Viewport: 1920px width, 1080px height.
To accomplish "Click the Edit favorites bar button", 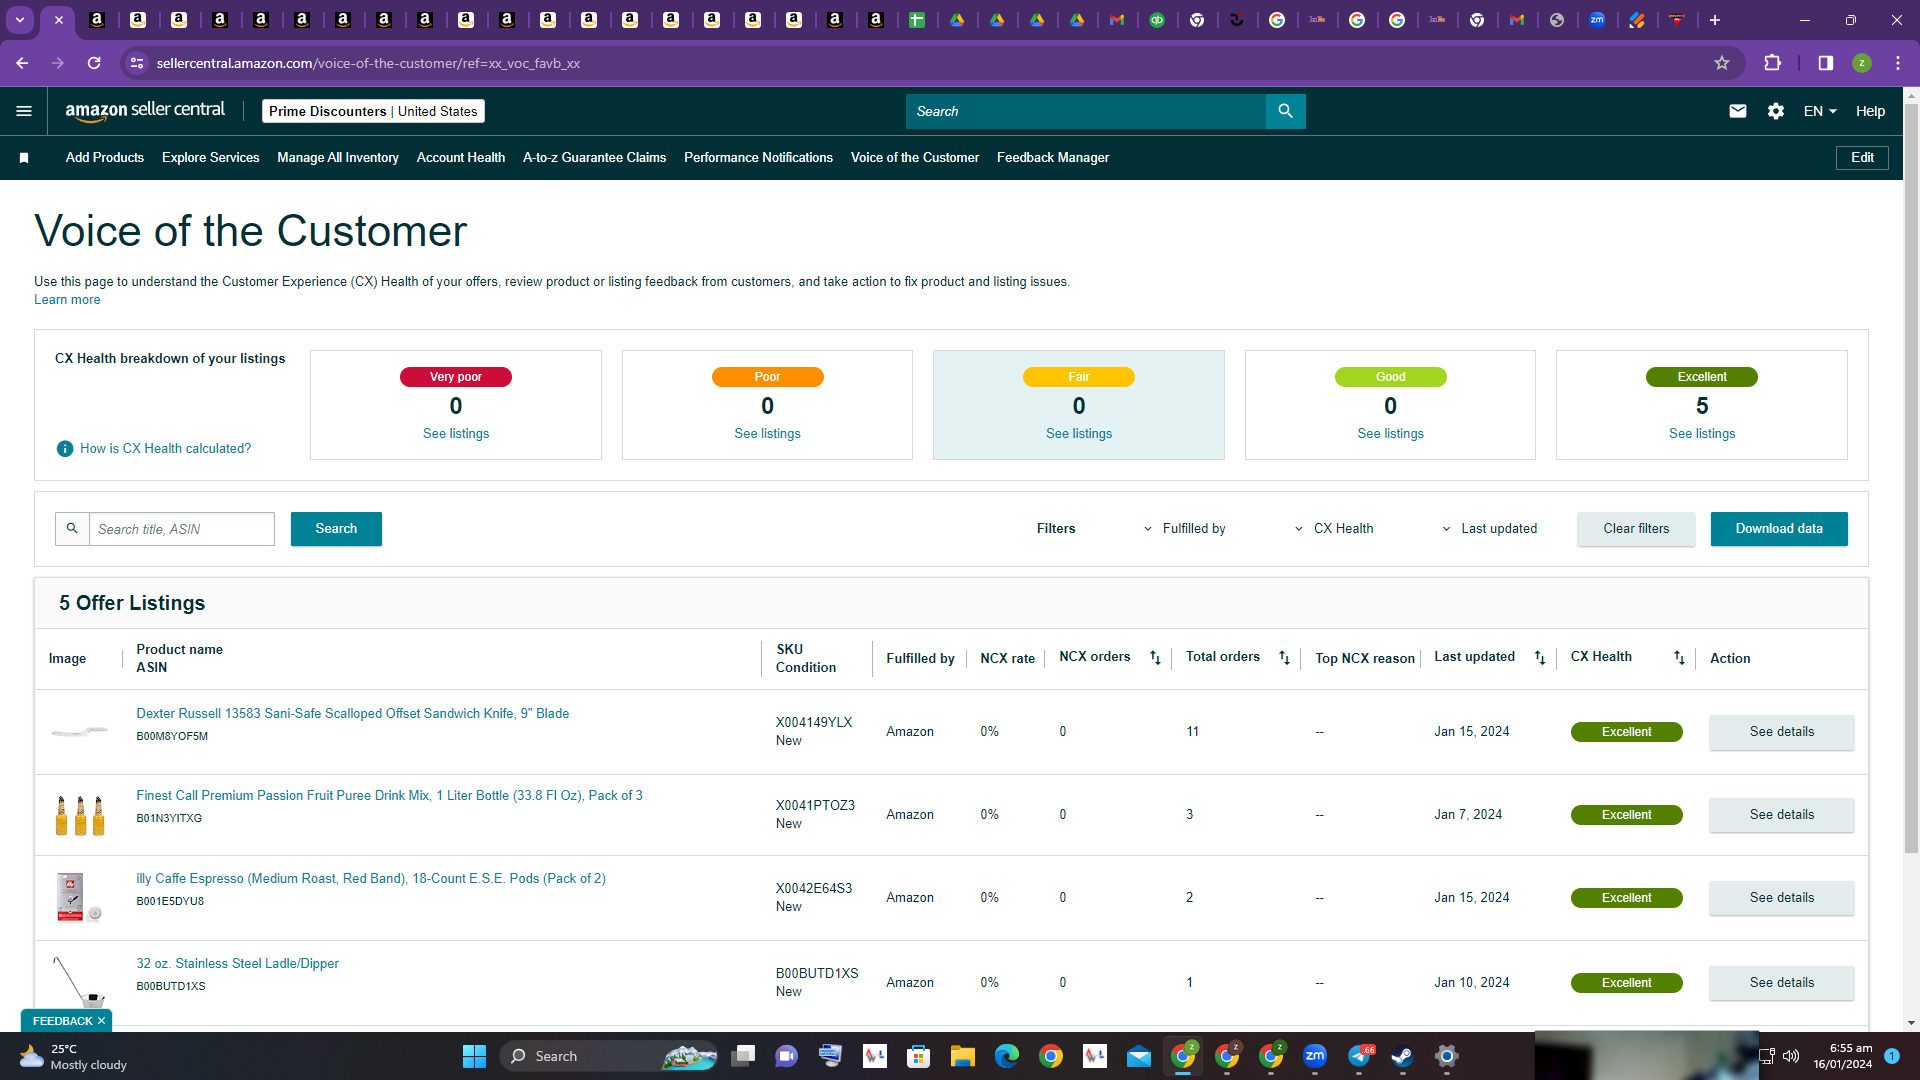I will pyautogui.click(x=1862, y=158).
